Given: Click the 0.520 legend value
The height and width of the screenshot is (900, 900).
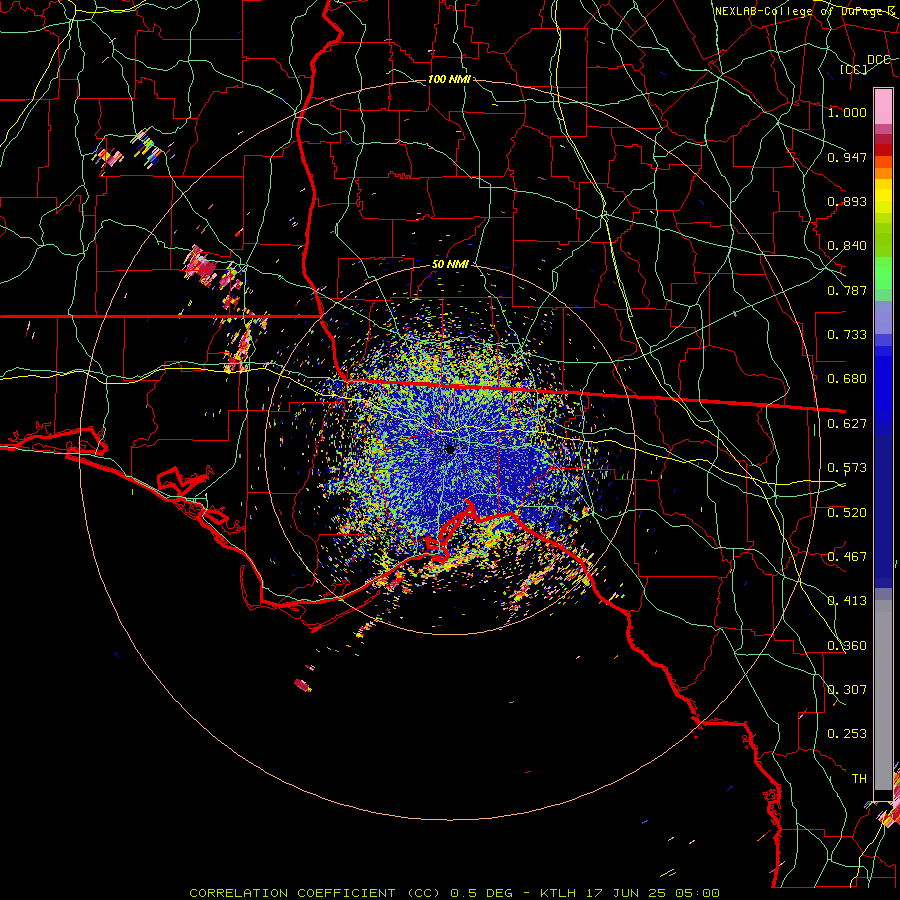Looking at the screenshot, I should click(847, 512).
